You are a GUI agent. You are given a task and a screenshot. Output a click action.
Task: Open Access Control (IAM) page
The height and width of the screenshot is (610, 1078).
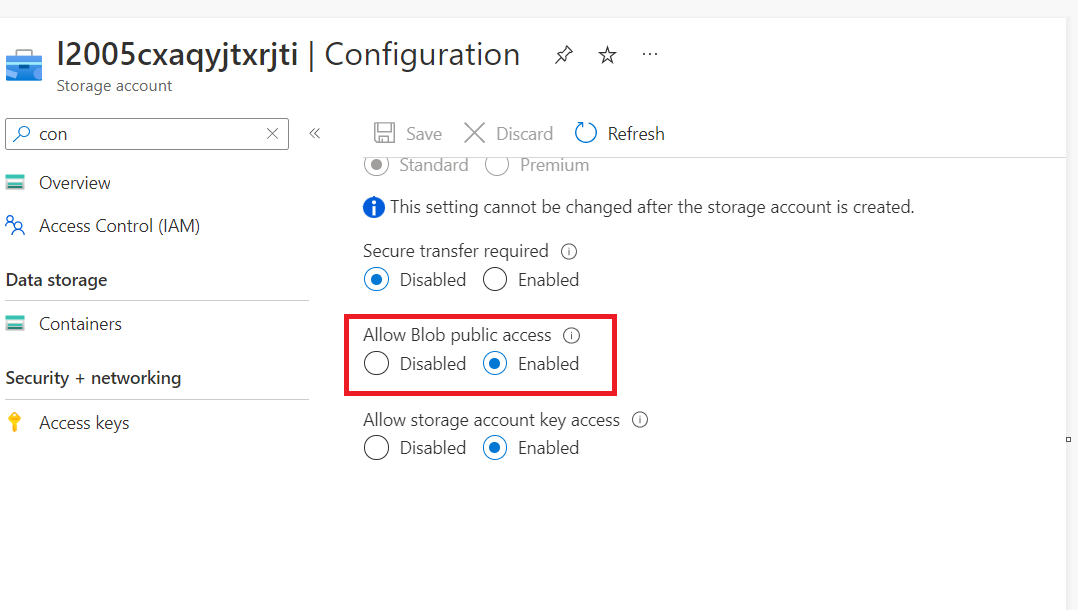click(119, 226)
